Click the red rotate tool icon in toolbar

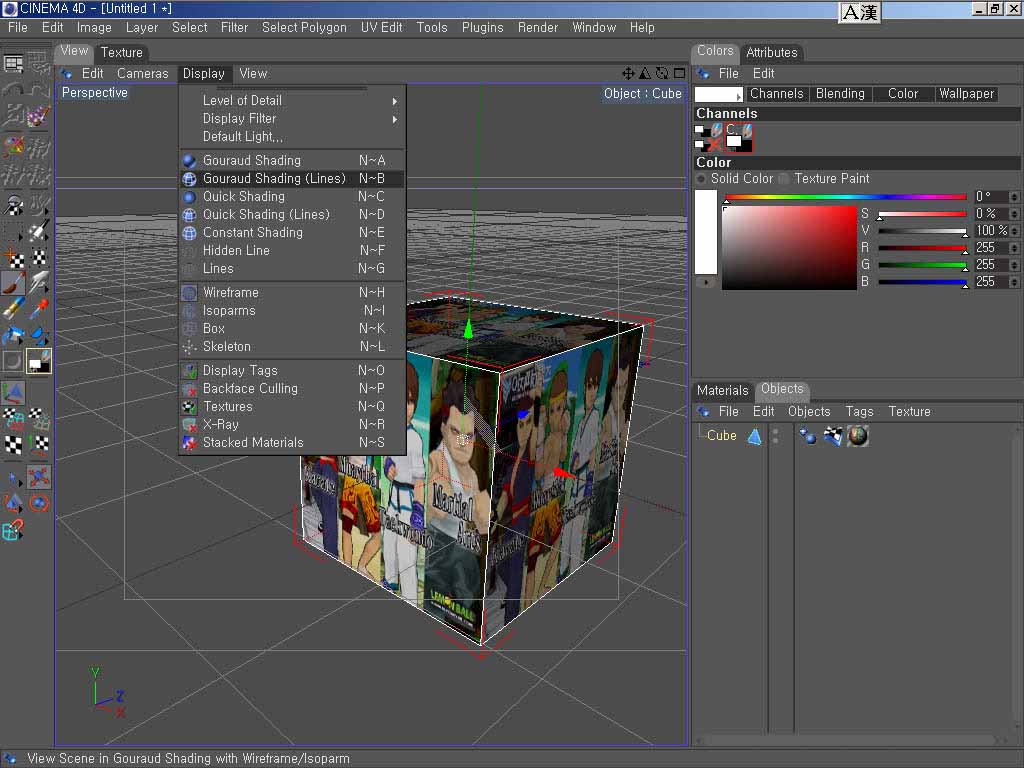(39, 504)
